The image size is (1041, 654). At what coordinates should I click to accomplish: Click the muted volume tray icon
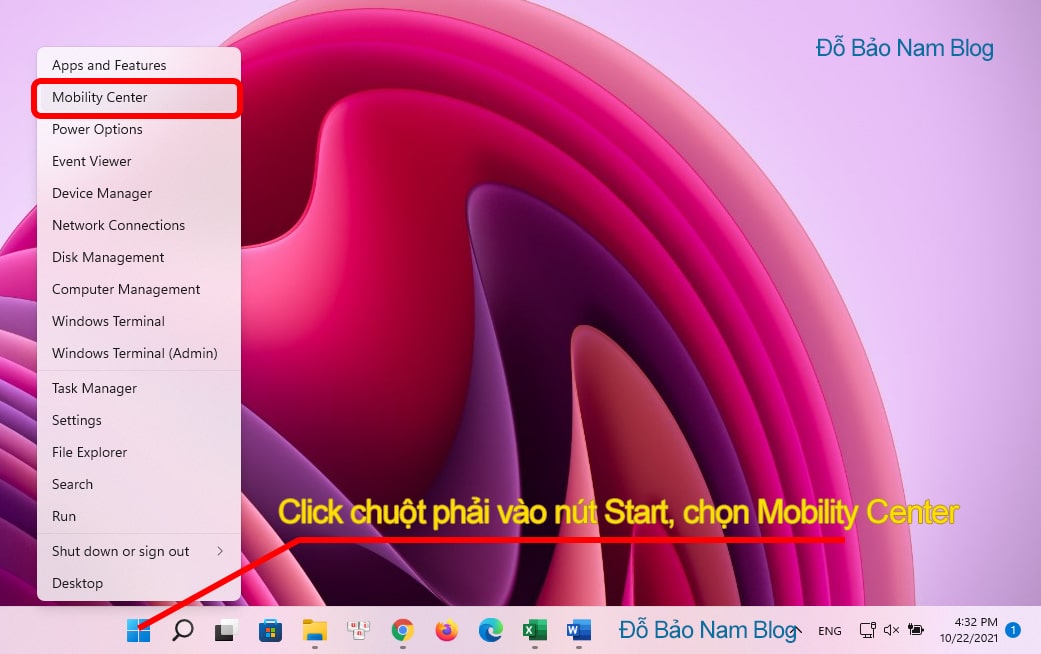coord(892,630)
